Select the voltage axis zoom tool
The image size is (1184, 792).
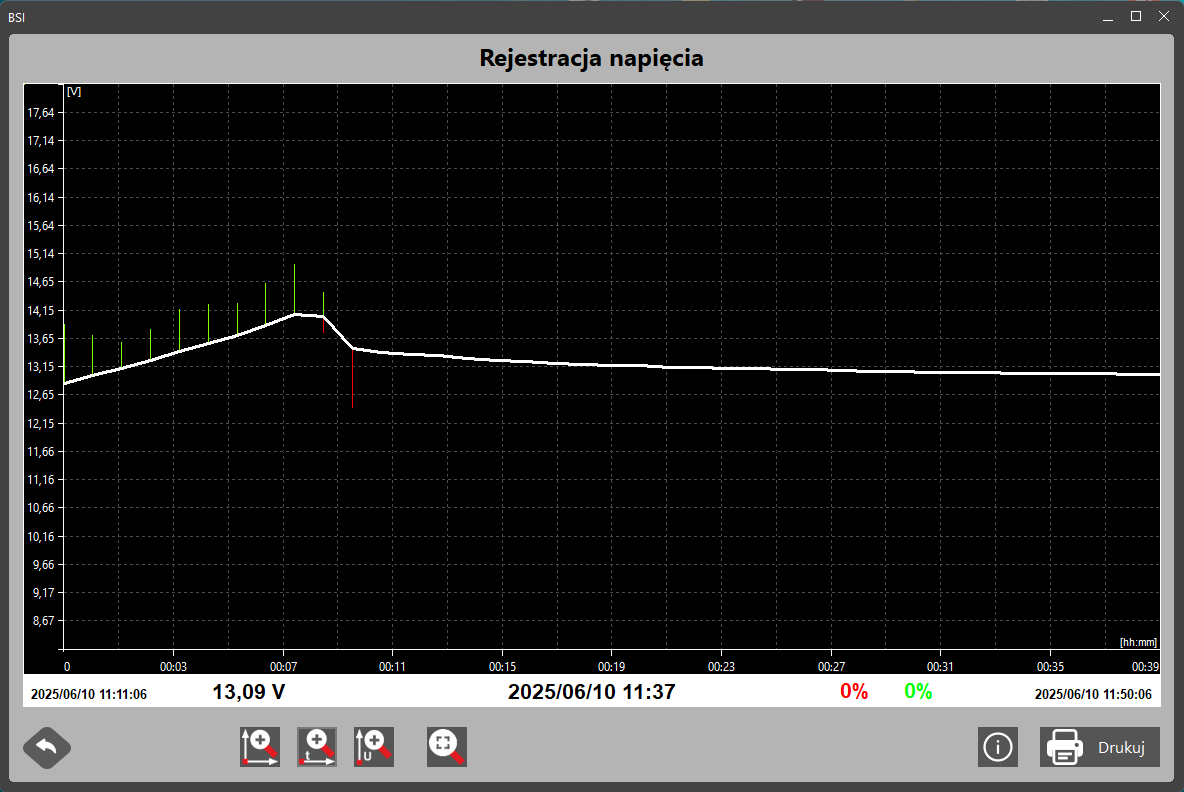pyautogui.click(x=373, y=746)
